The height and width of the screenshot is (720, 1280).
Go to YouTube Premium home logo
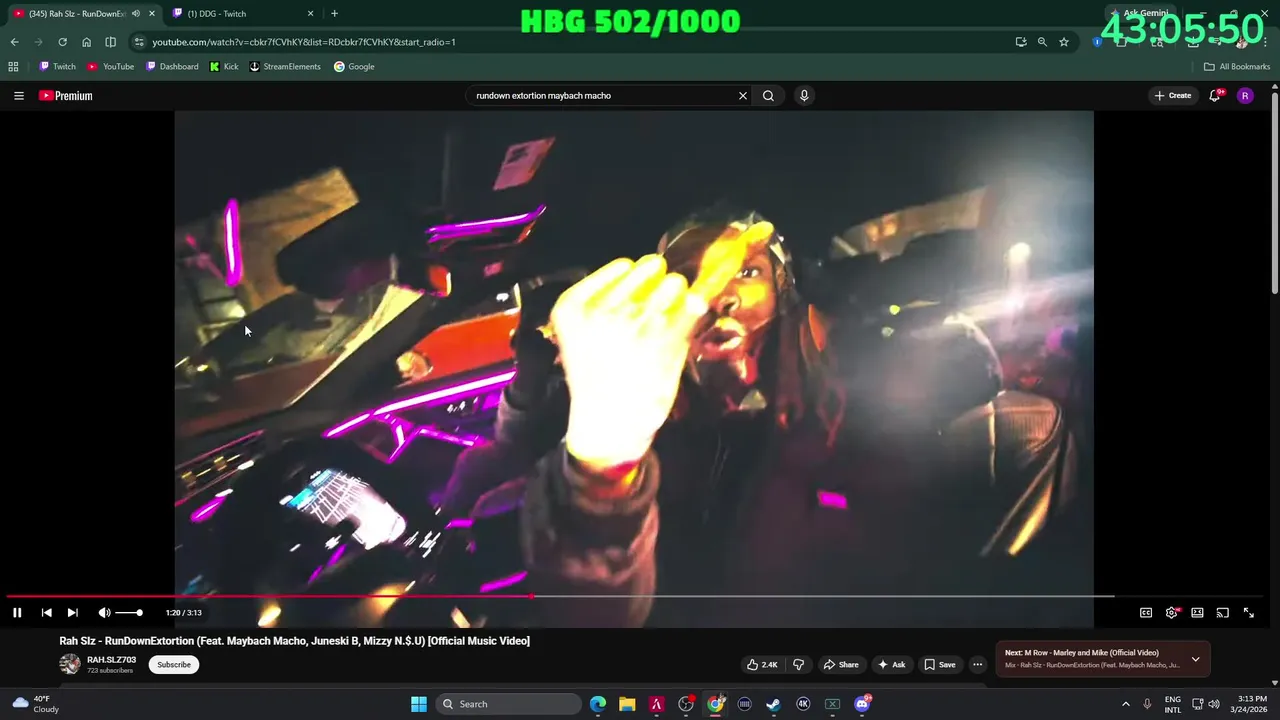pyautogui.click(x=66, y=96)
